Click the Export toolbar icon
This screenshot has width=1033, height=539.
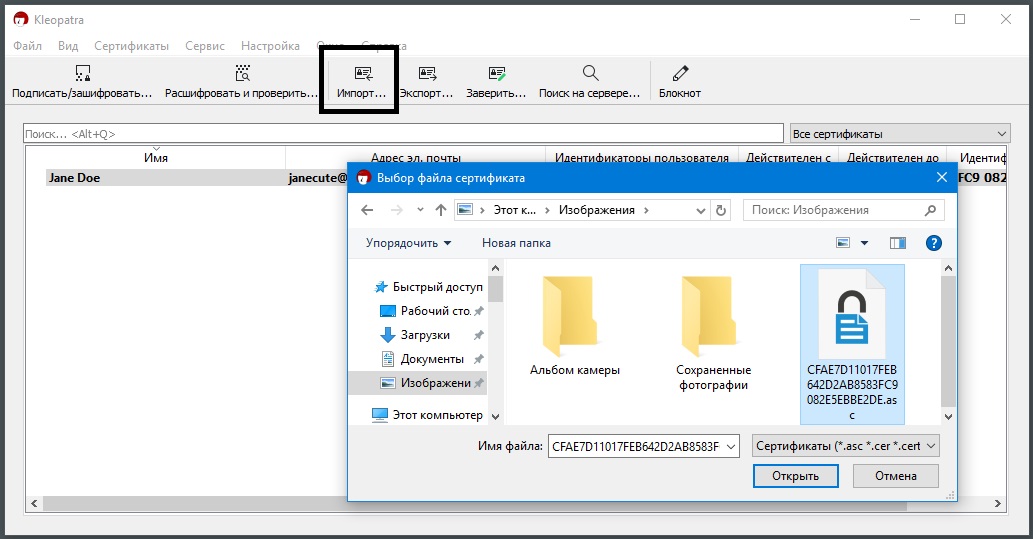coord(427,74)
